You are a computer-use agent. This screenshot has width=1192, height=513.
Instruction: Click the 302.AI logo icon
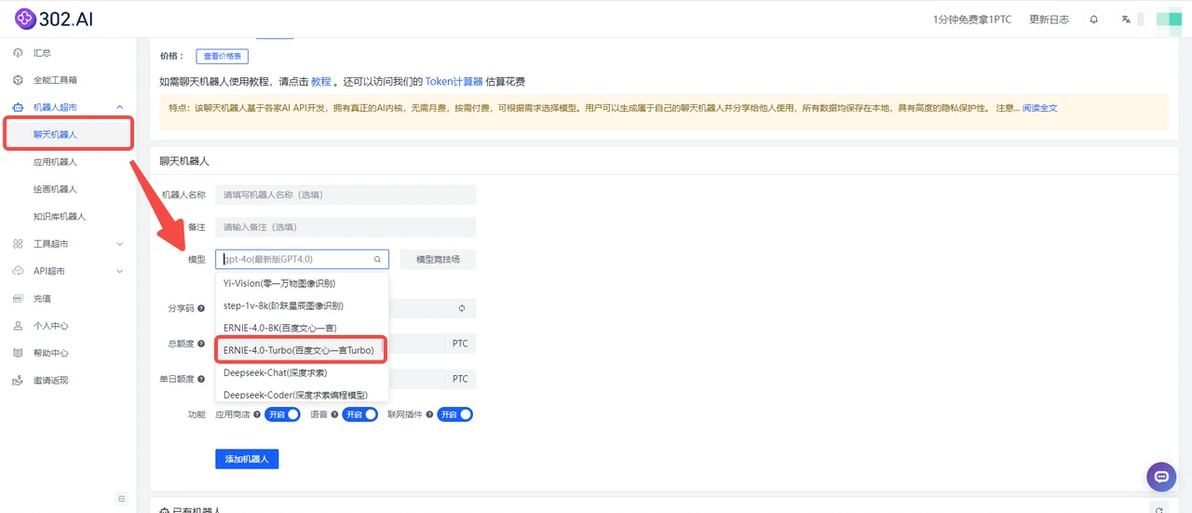pos(25,19)
